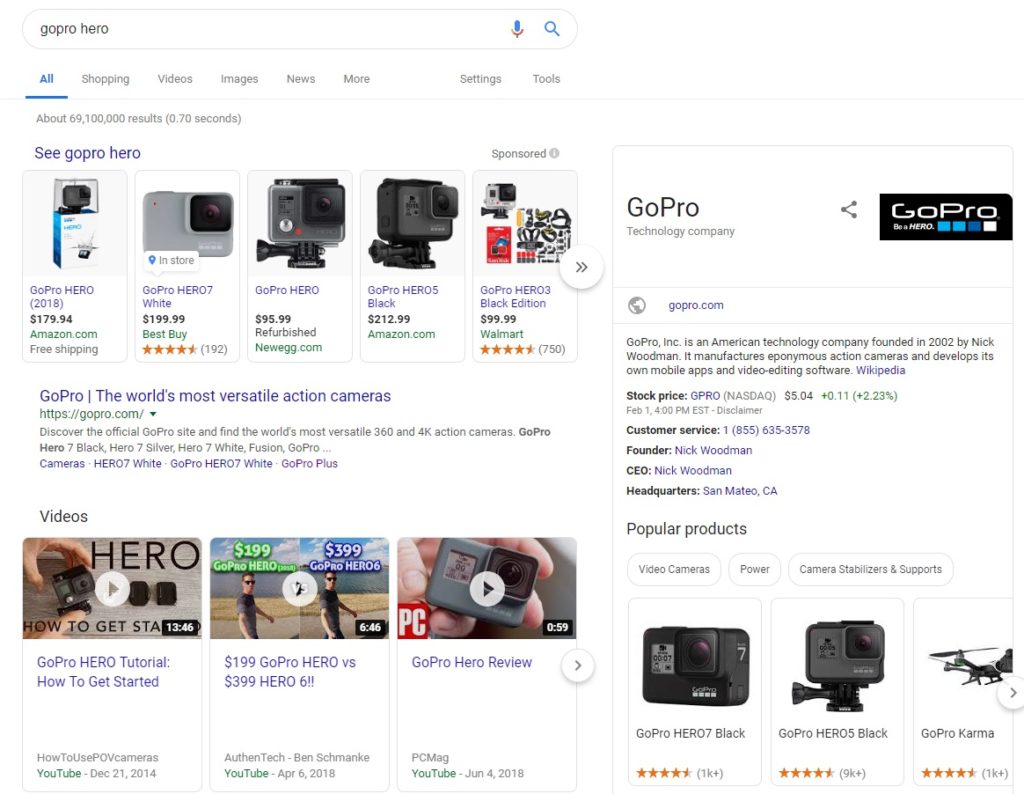The width and height of the screenshot is (1024, 794).
Task: Play the $199 GoPro HERO vs $399 video
Action: coord(299,588)
